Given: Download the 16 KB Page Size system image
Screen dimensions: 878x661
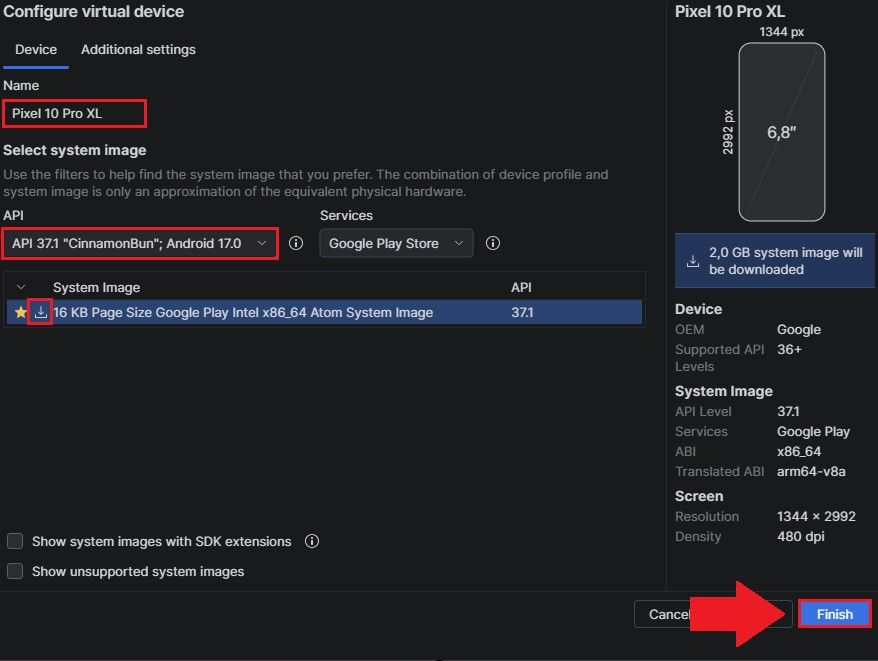Looking at the screenshot, I should point(40,312).
